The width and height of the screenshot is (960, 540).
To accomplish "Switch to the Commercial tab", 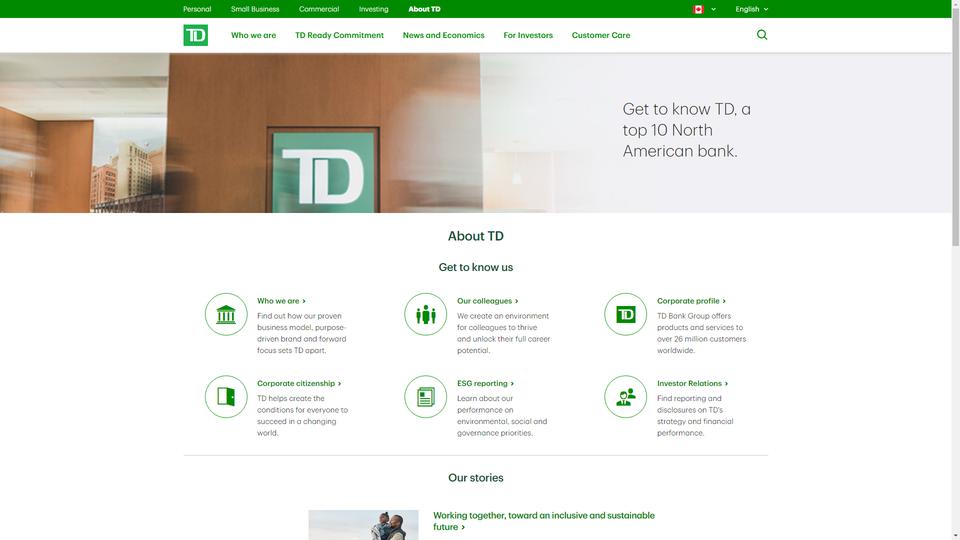I will (x=319, y=9).
